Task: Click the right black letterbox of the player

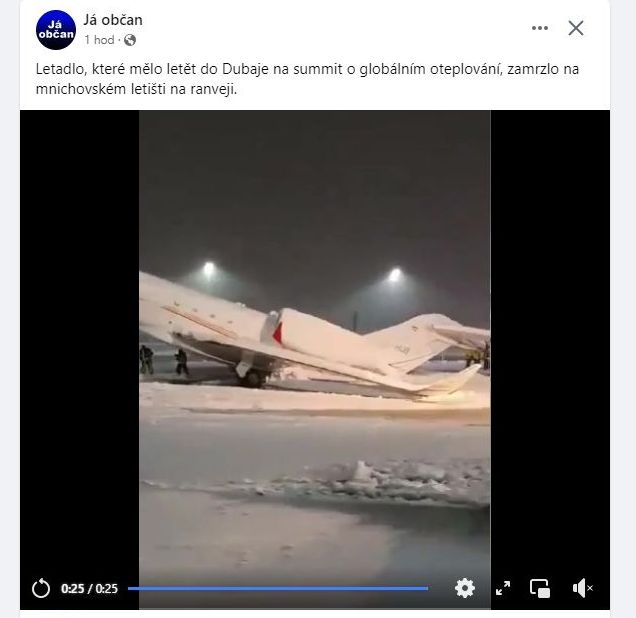Action: [550, 345]
